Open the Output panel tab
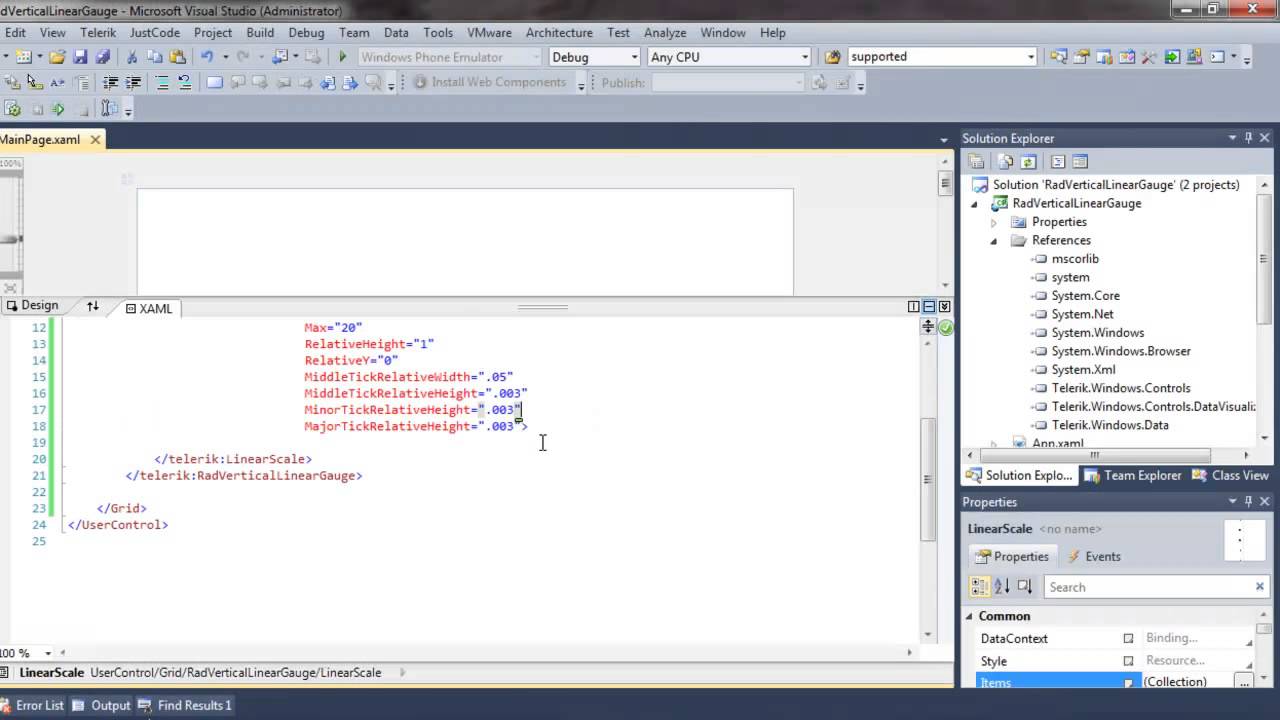This screenshot has width=1280, height=720. click(102, 705)
